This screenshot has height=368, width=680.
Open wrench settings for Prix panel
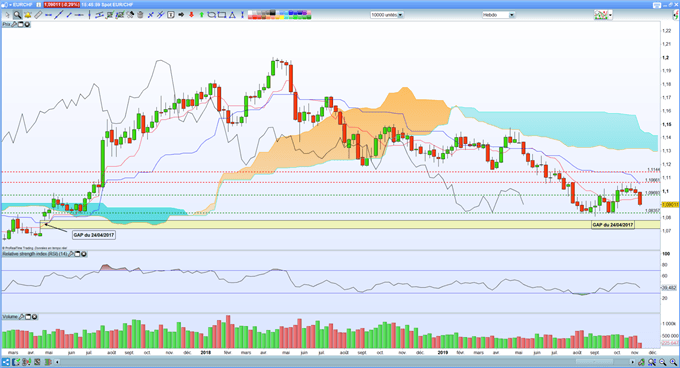pos(14,24)
